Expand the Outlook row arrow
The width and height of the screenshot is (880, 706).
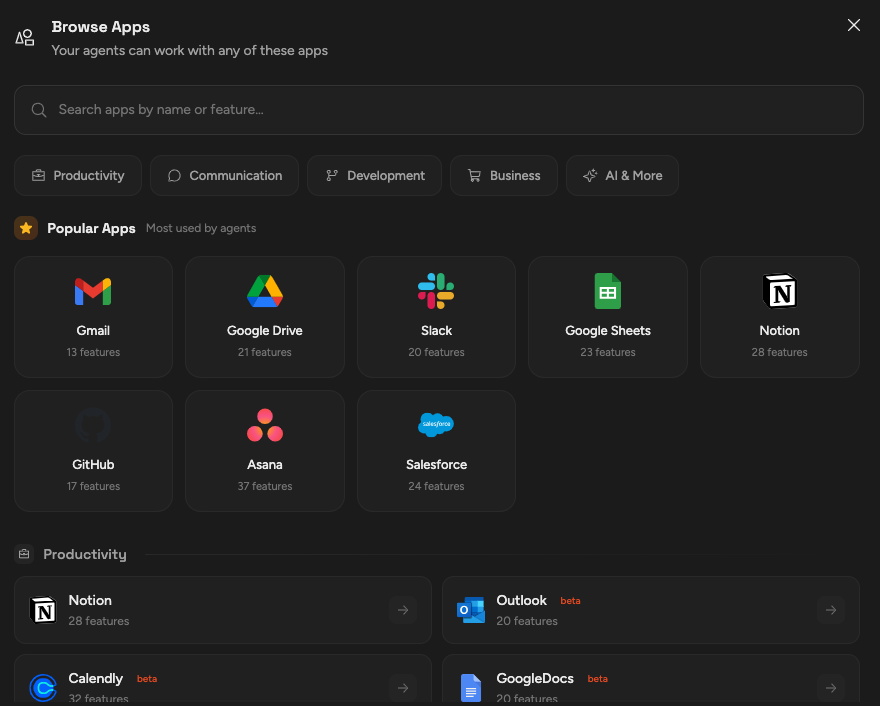pos(830,610)
